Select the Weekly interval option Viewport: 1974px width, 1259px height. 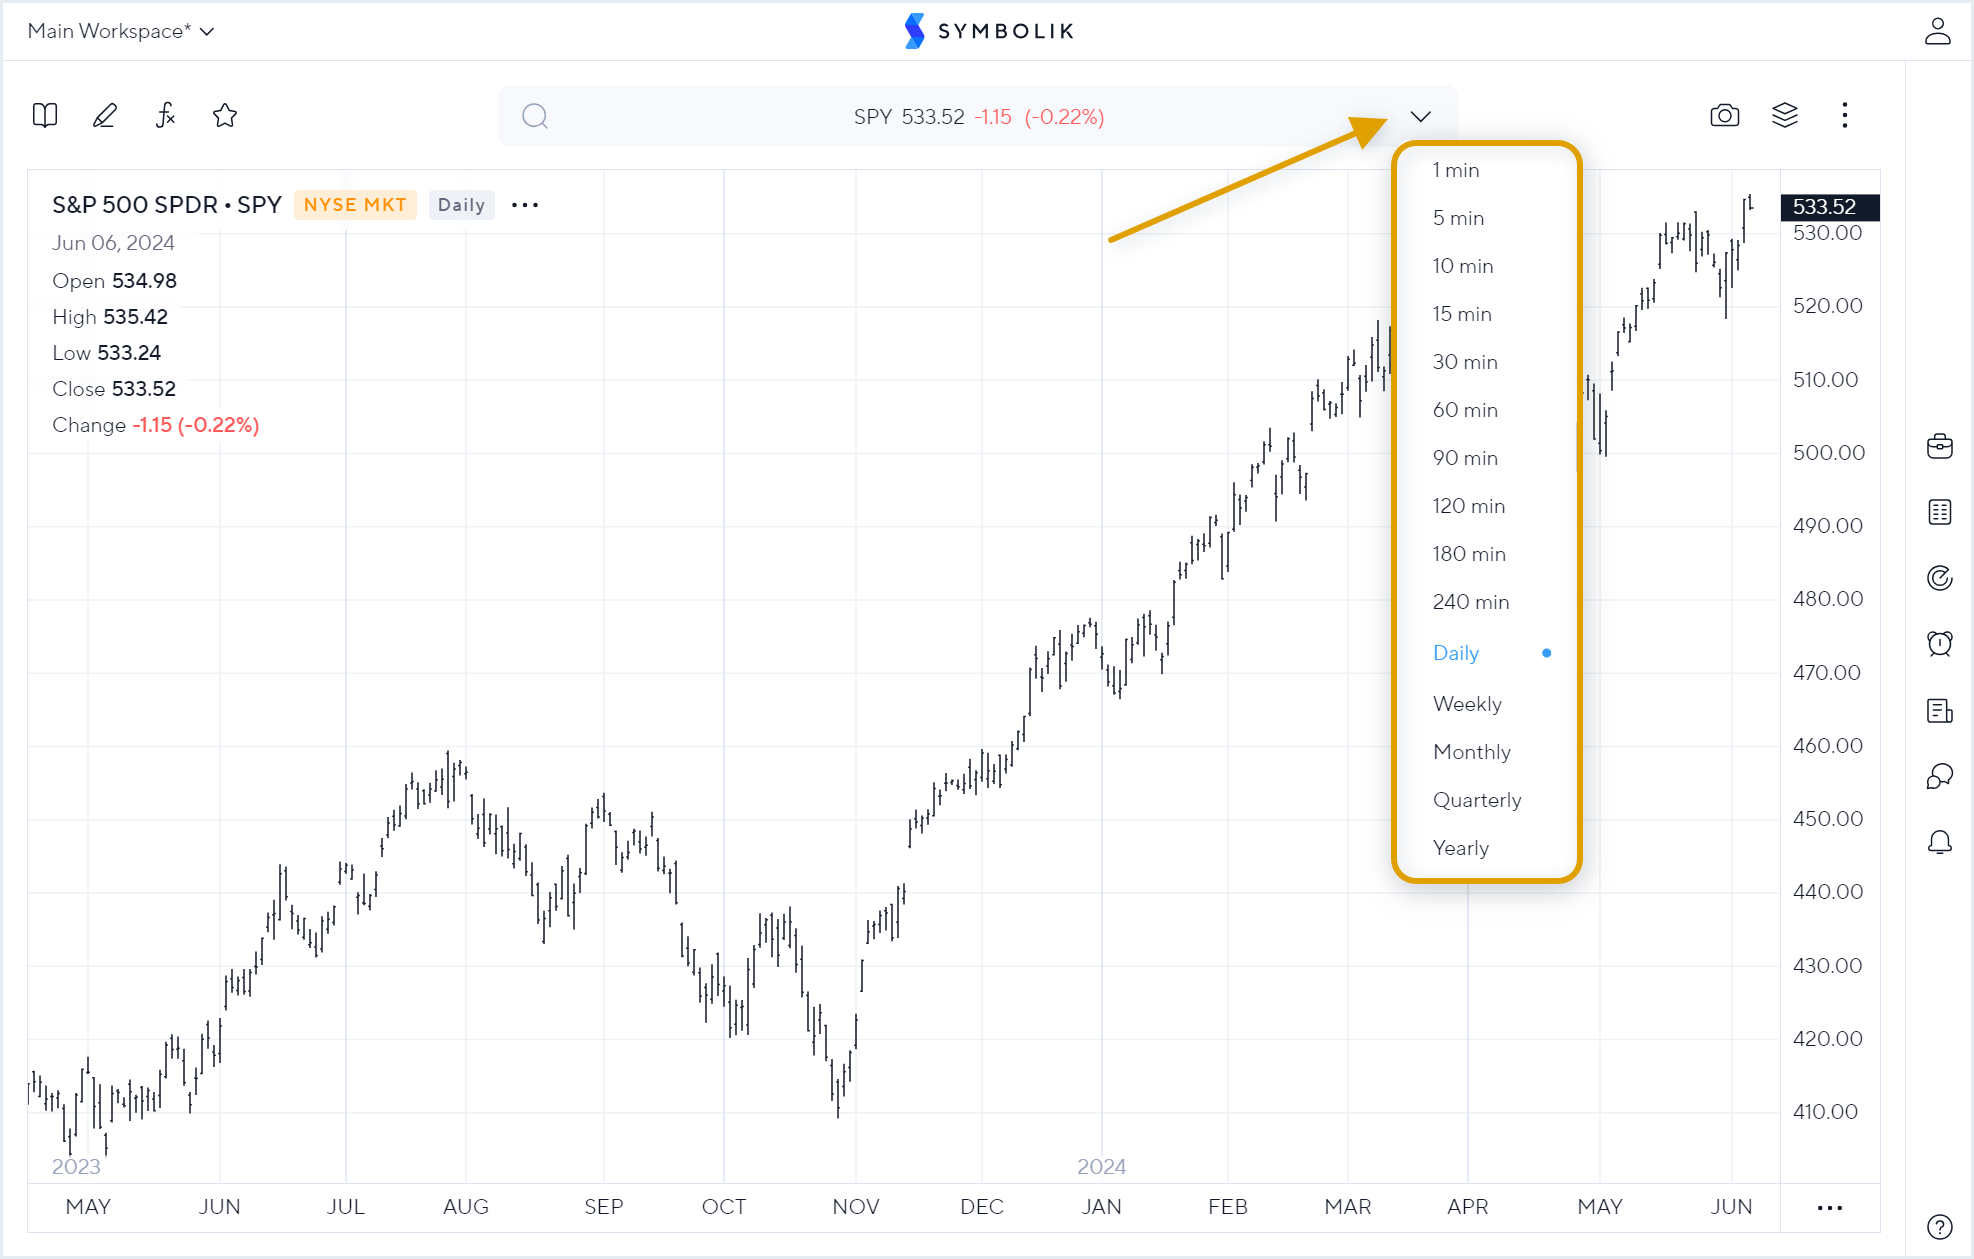click(x=1467, y=704)
